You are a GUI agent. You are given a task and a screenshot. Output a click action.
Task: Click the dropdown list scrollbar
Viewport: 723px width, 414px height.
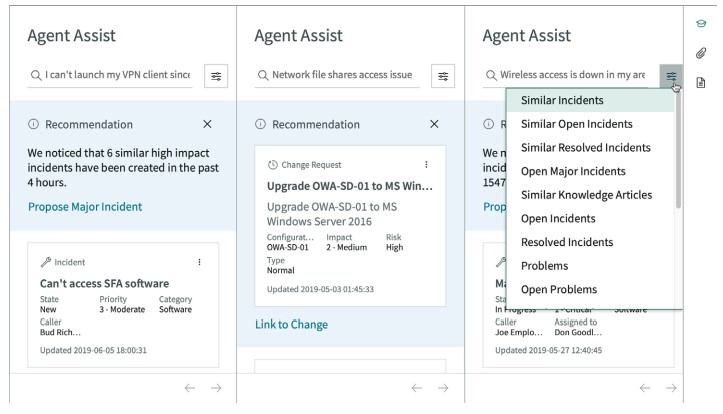pos(679,150)
